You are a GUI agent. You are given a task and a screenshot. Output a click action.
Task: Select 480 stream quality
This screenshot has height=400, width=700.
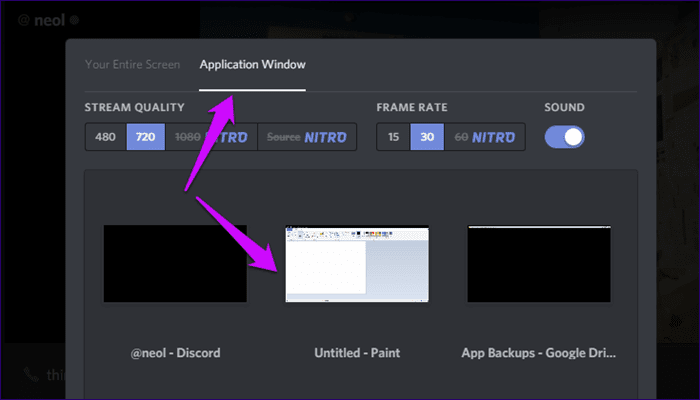pos(106,137)
